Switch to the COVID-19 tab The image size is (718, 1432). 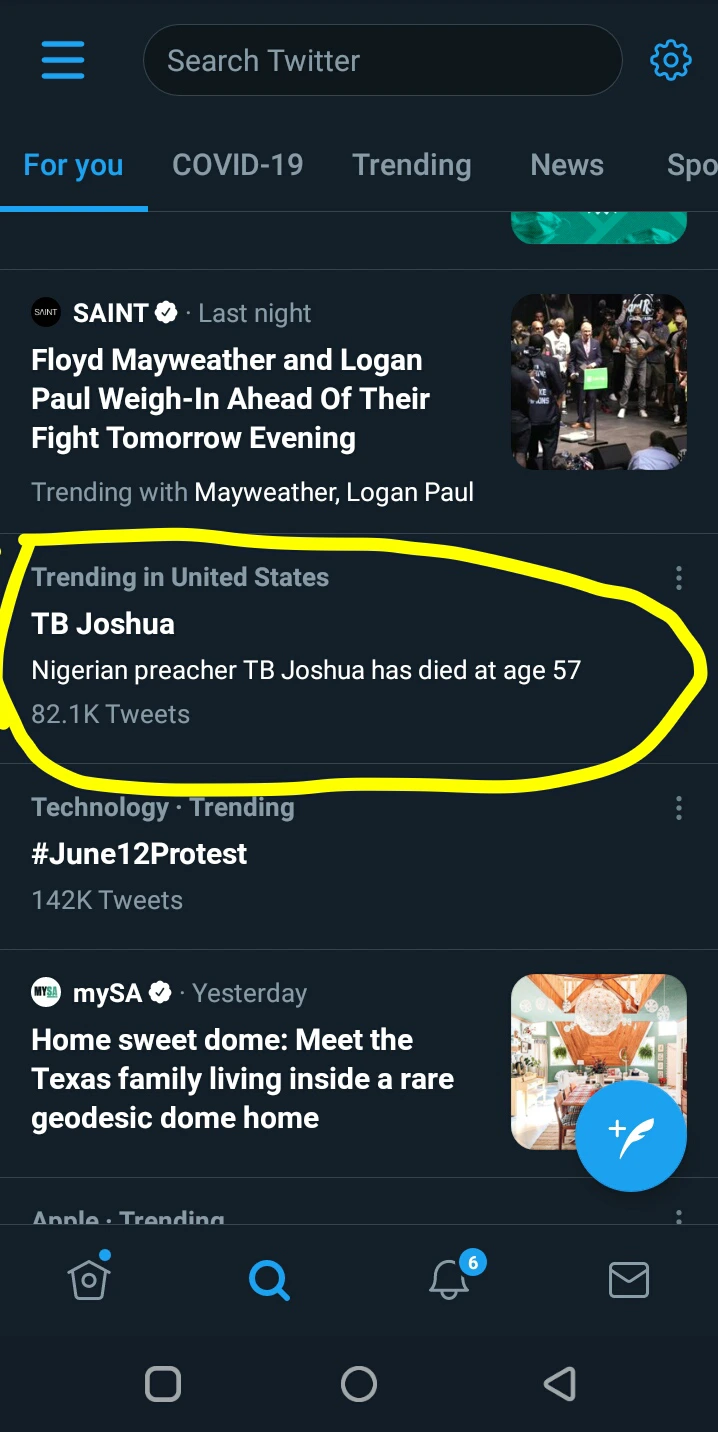pos(237,165)
